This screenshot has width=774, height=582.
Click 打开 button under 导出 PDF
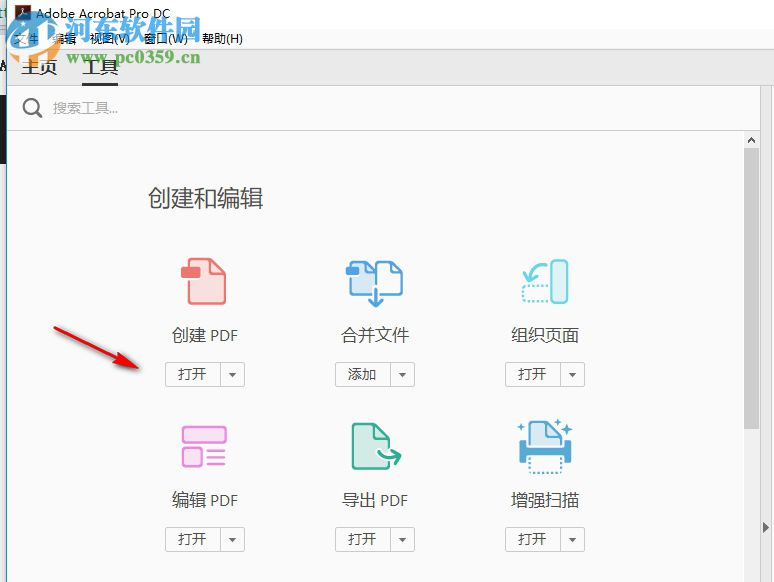(x=362, y=539)
